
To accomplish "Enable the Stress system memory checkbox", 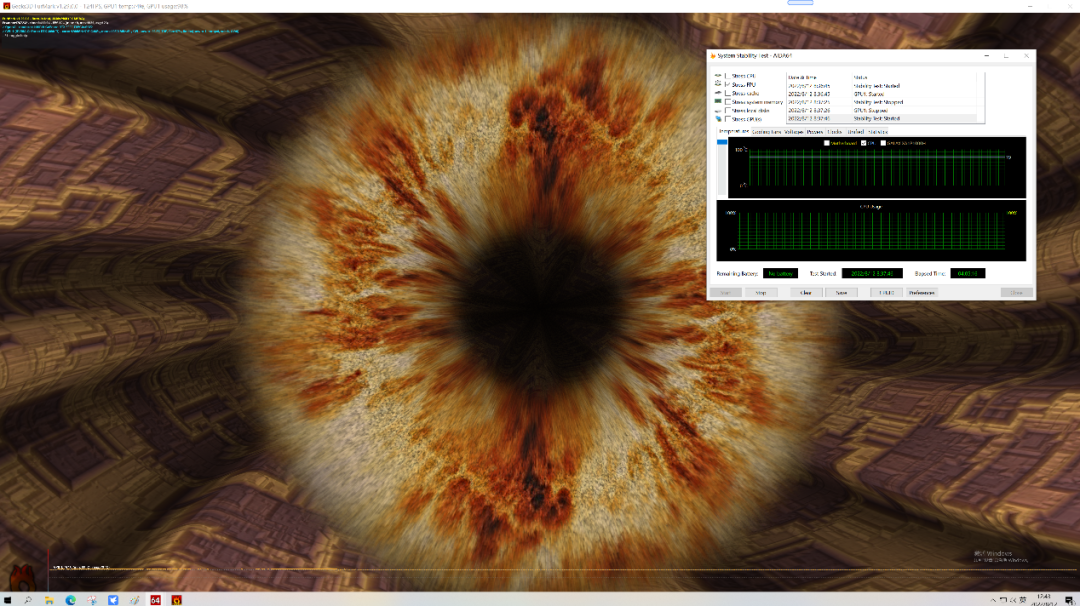I will pyautogui.click(x=728, y=102).
